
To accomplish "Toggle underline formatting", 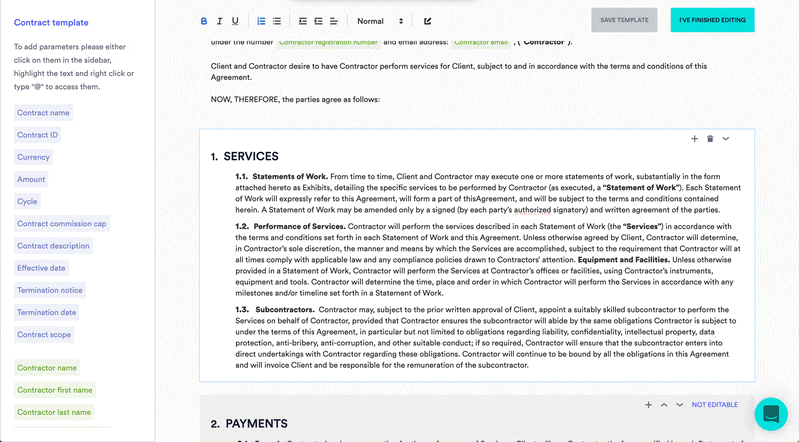I will [x=235, y=21].
